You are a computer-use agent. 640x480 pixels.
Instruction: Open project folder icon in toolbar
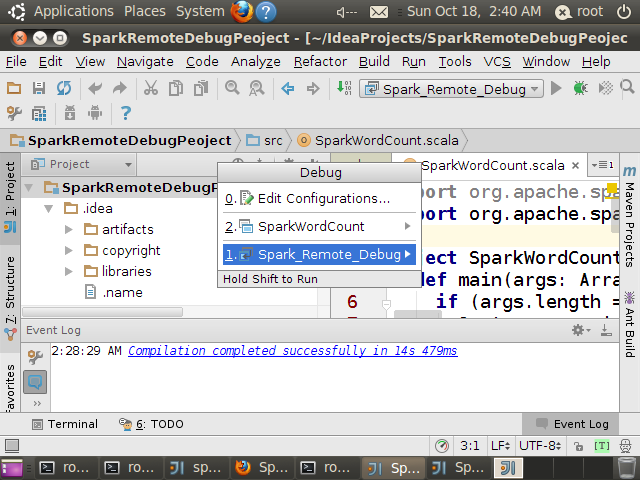click(x=14, y=88)
